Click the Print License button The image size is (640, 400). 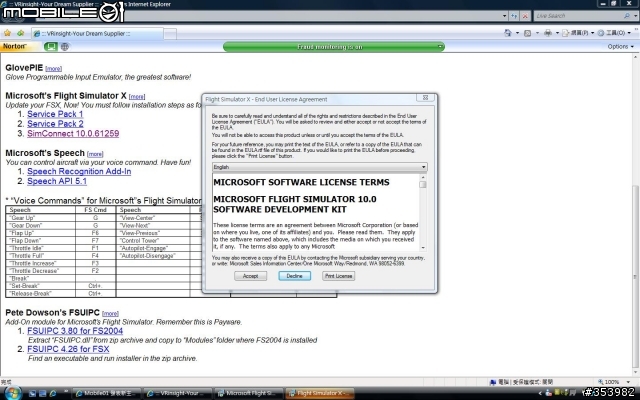[338, 276]
